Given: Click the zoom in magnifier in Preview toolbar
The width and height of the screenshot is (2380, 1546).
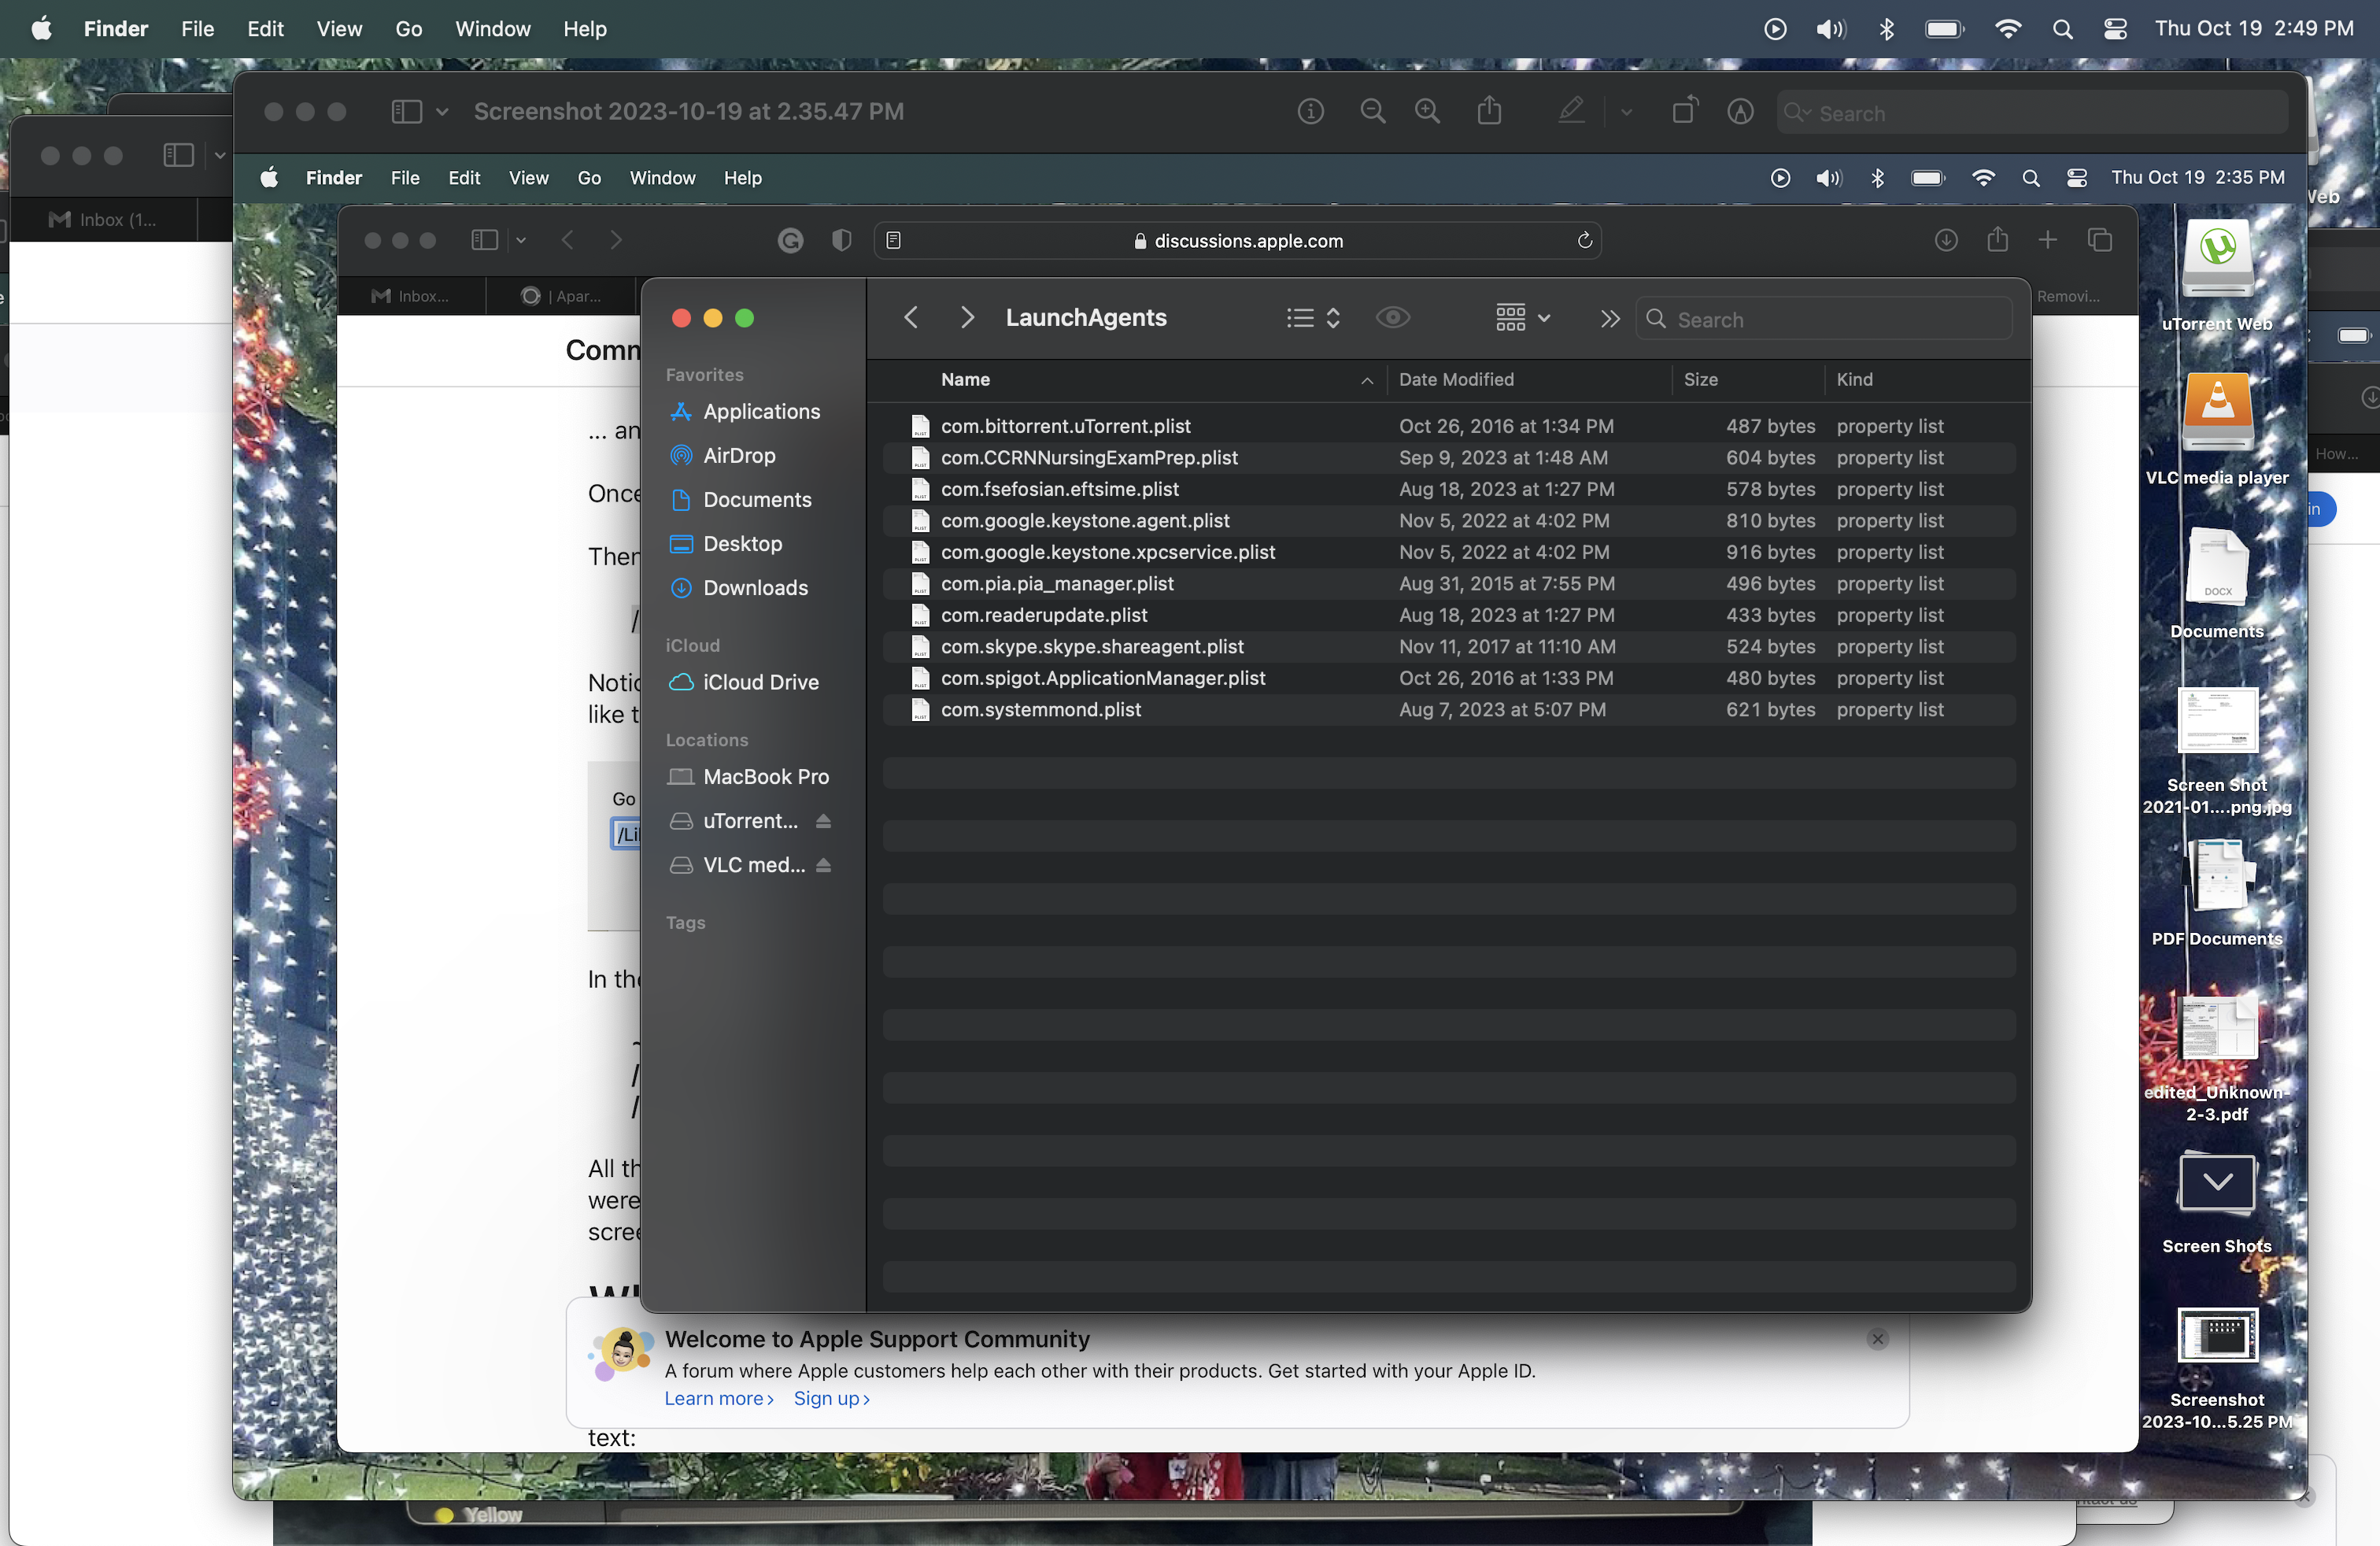Looking at the screenshot, I should point(1427,111).
